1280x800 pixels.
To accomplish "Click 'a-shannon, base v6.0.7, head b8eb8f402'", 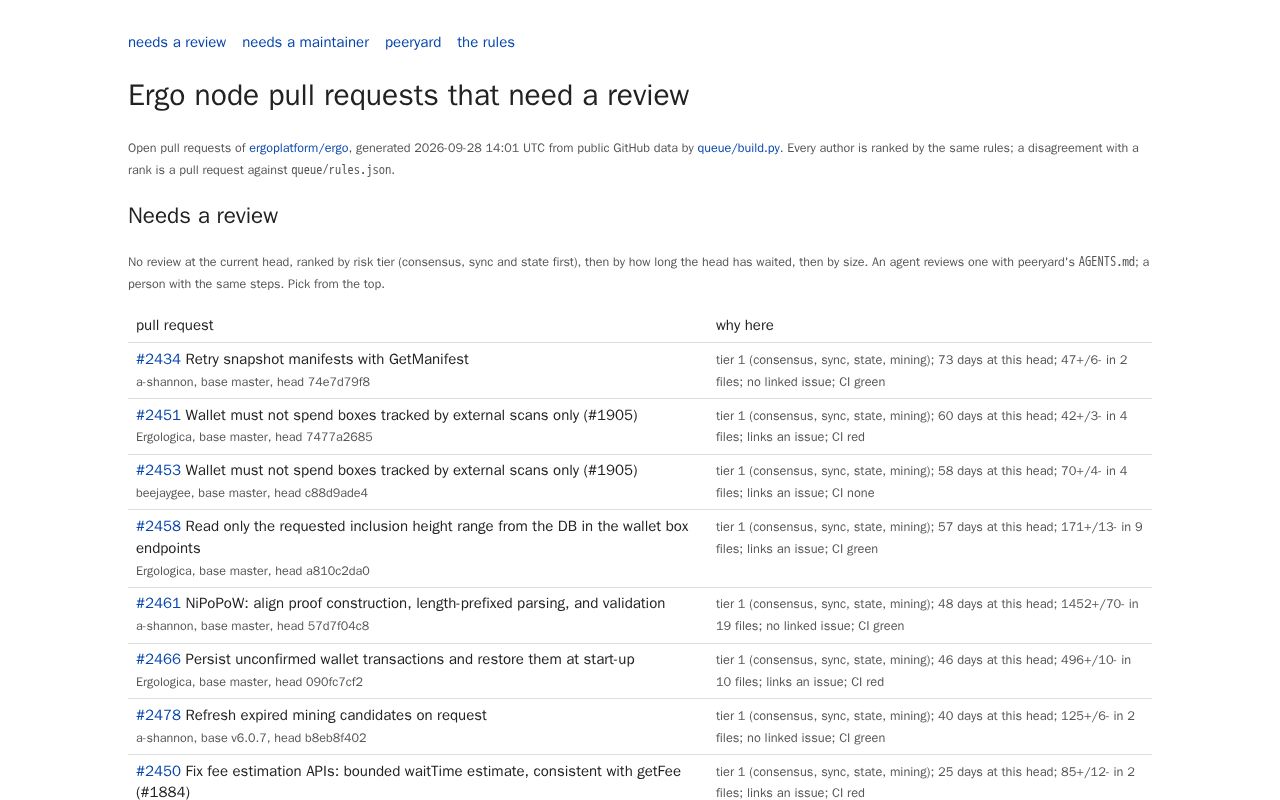I will [251, 738].
